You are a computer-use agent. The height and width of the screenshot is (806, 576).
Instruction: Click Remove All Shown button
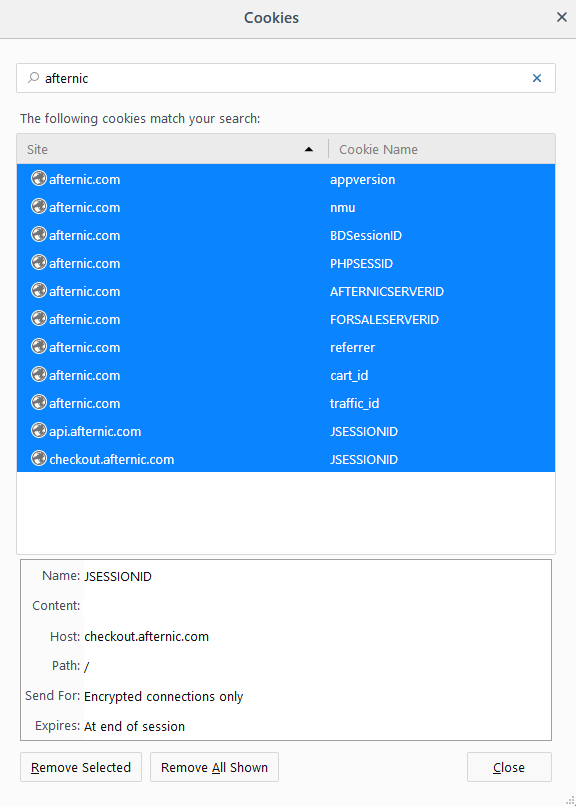point(214,767)
